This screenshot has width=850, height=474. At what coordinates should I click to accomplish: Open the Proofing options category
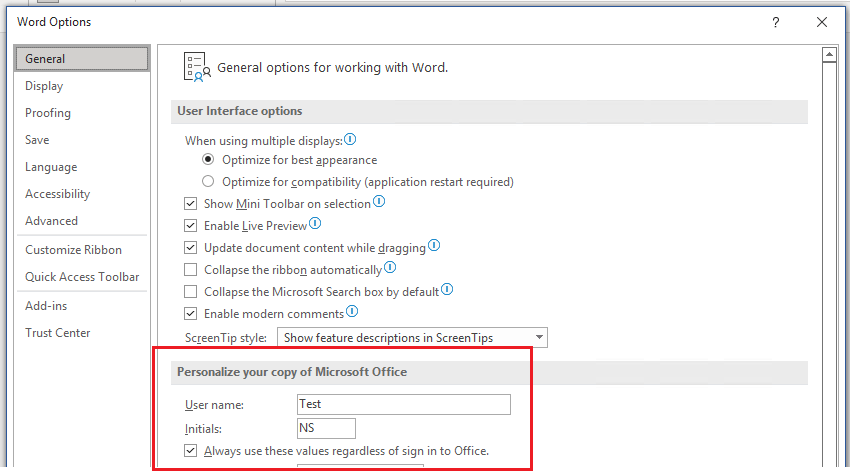48,113
